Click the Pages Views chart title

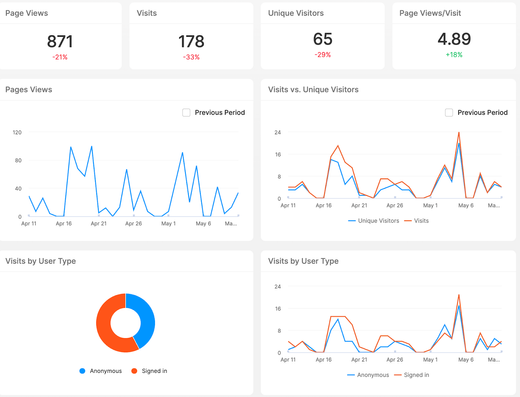(29, 90)
